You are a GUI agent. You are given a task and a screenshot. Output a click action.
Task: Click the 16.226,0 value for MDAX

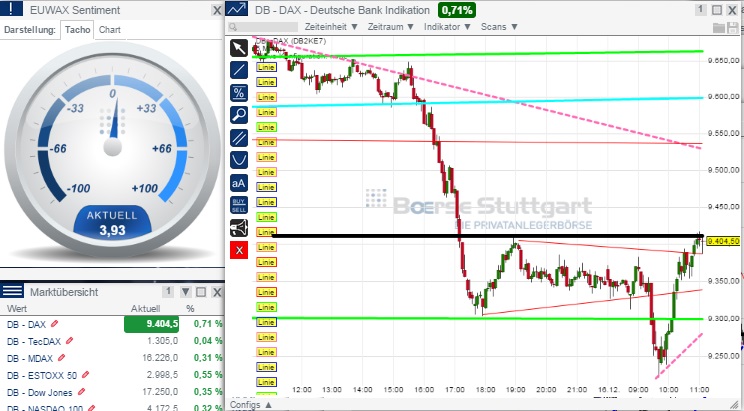tap(160, 358)
